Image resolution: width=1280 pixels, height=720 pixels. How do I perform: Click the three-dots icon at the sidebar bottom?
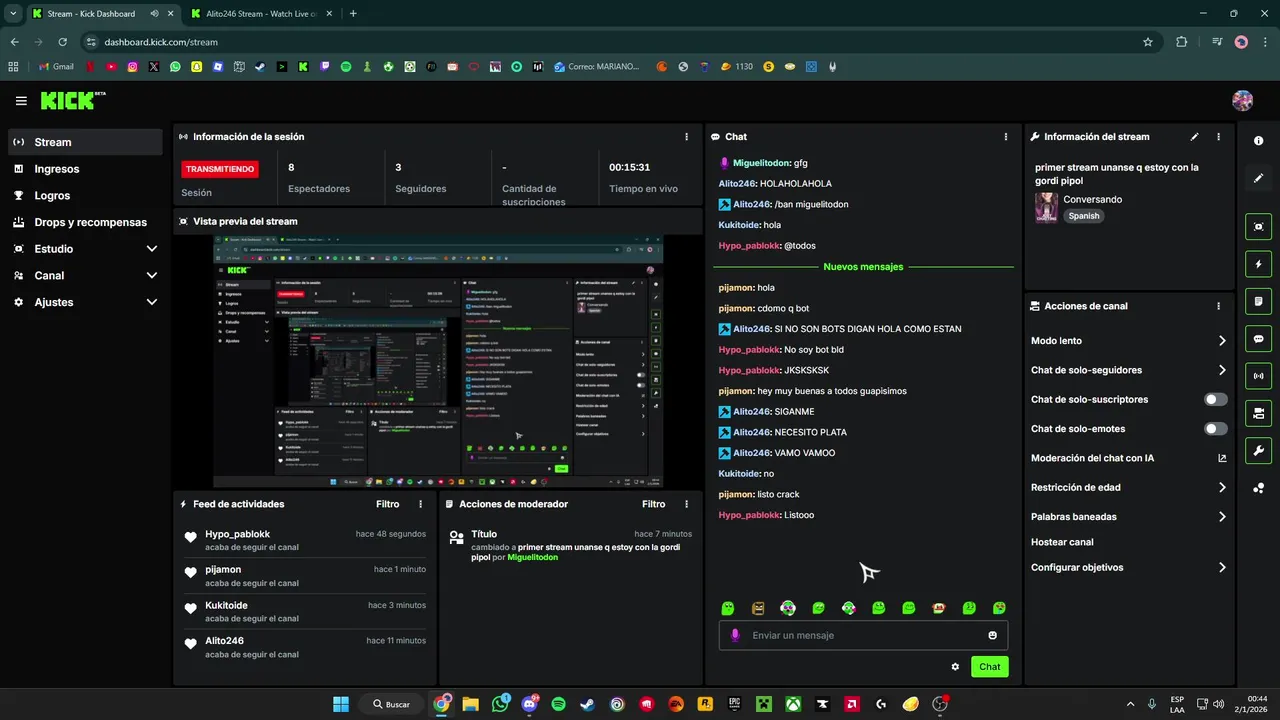1259,488
